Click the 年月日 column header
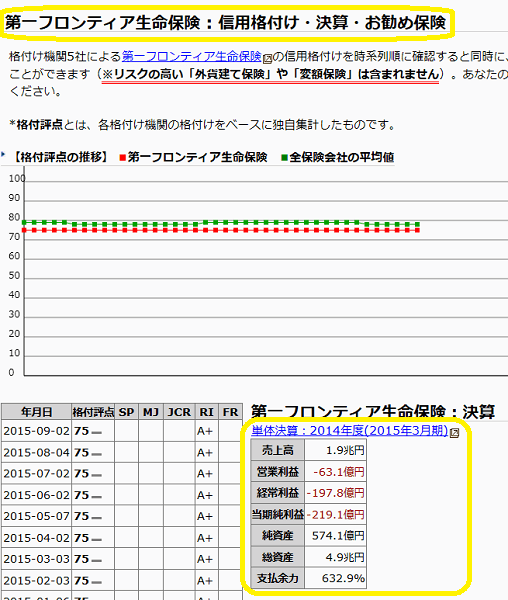The height and width of the screenshot is (600, 508). point(36,412)
